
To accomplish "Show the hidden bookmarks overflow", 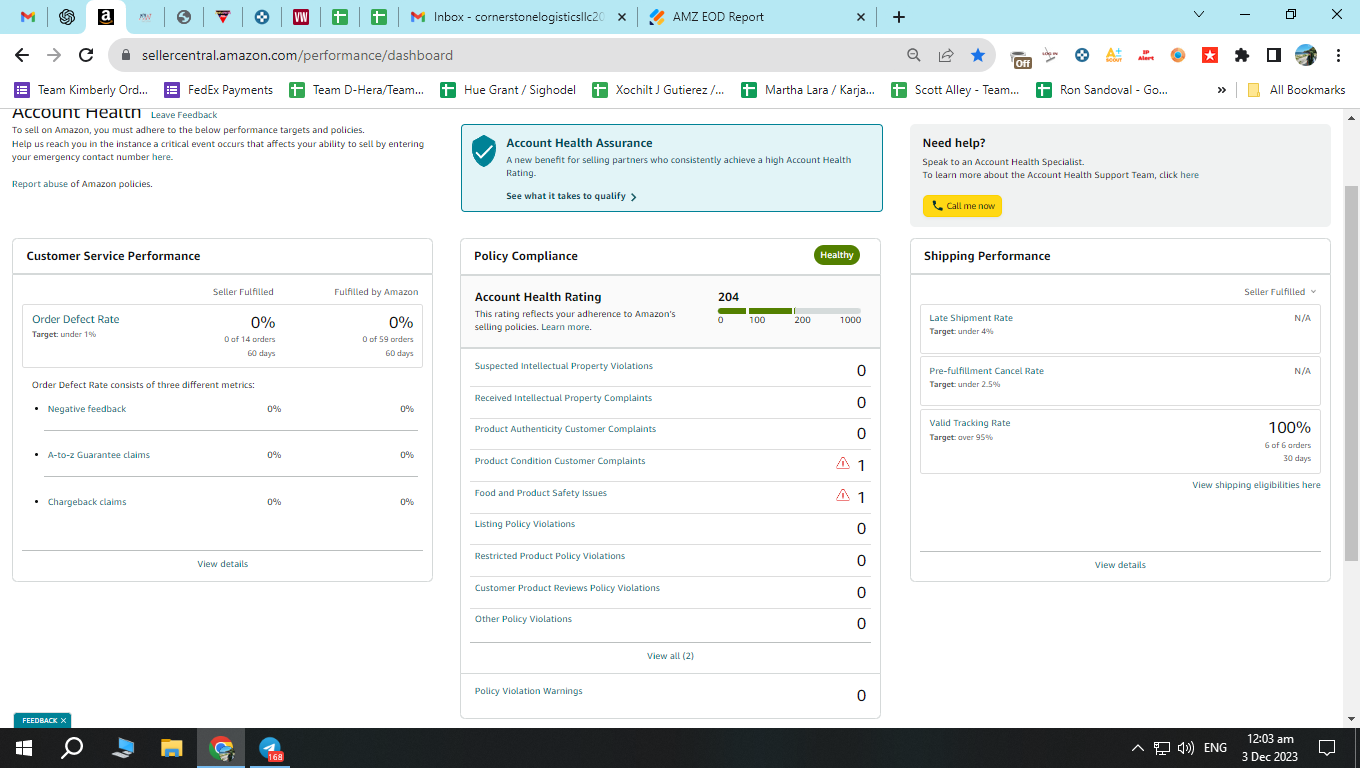I will pos(1221,90).
